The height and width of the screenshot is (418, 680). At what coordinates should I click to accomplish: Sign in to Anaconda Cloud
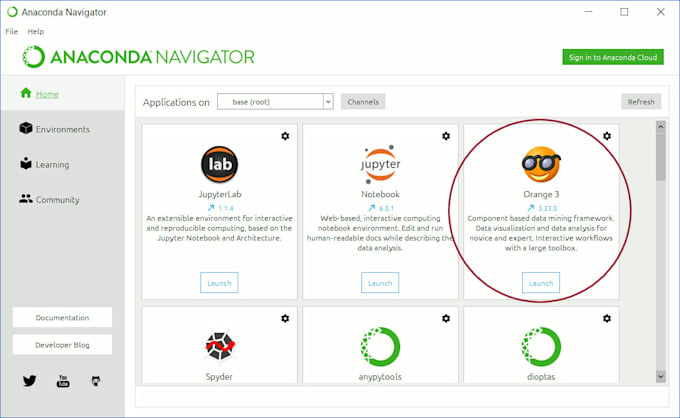pos(613,57)
